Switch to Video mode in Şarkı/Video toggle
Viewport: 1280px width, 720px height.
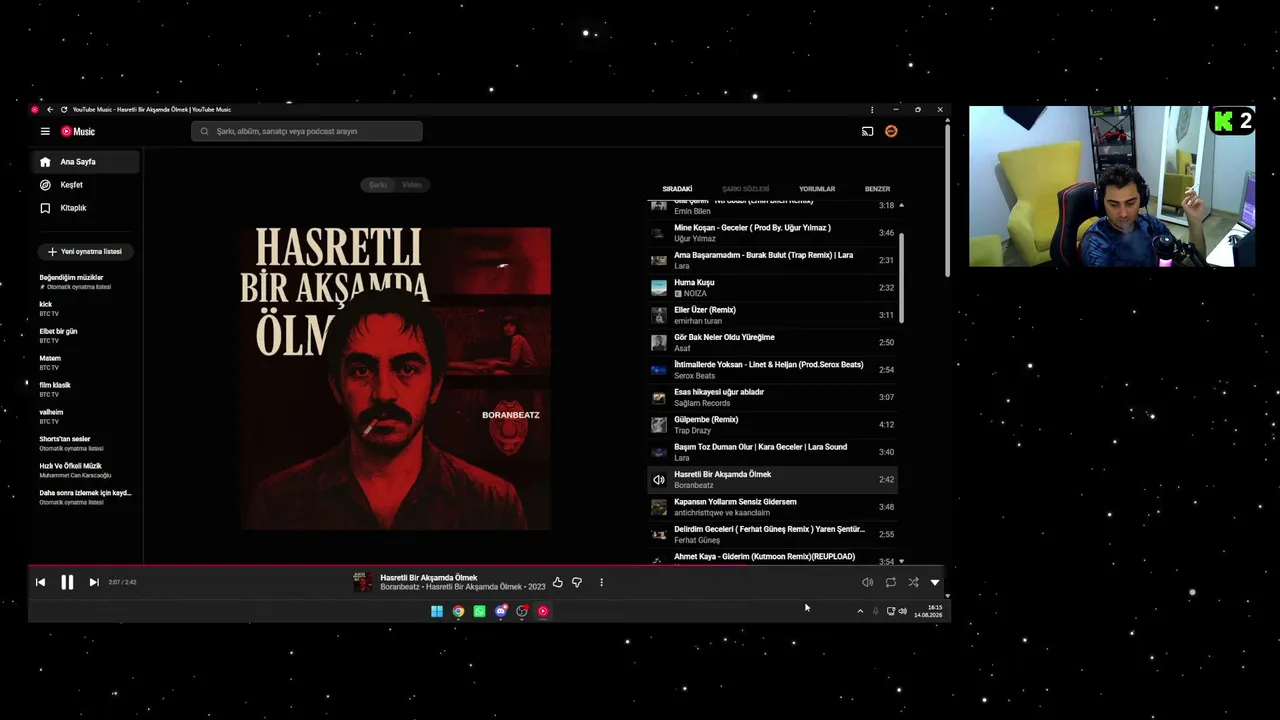412,185
